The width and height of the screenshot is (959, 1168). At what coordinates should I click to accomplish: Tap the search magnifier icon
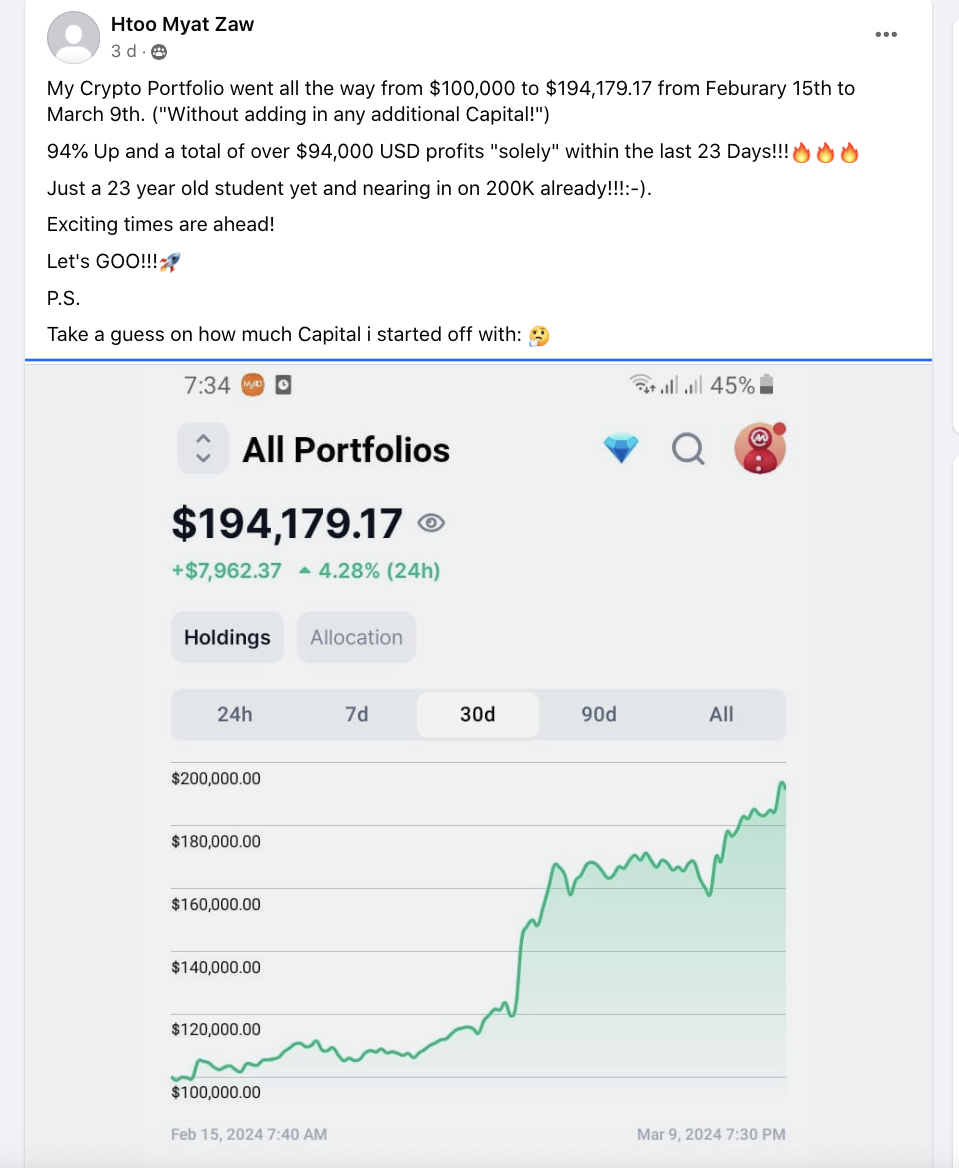pyautogui.click(x=688, y=449)
